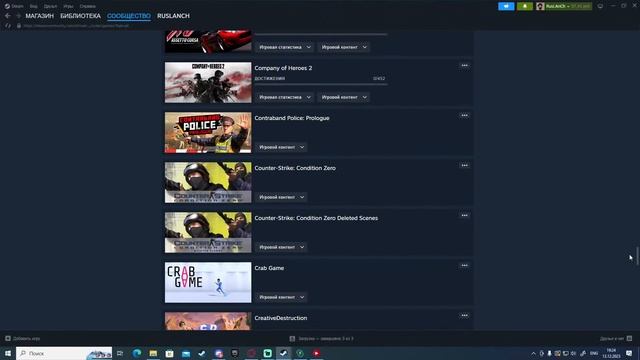This screenshot has height=360, width=640.
Task: Open three-dots menu for Crab Game
Action: tap(464, 265)
